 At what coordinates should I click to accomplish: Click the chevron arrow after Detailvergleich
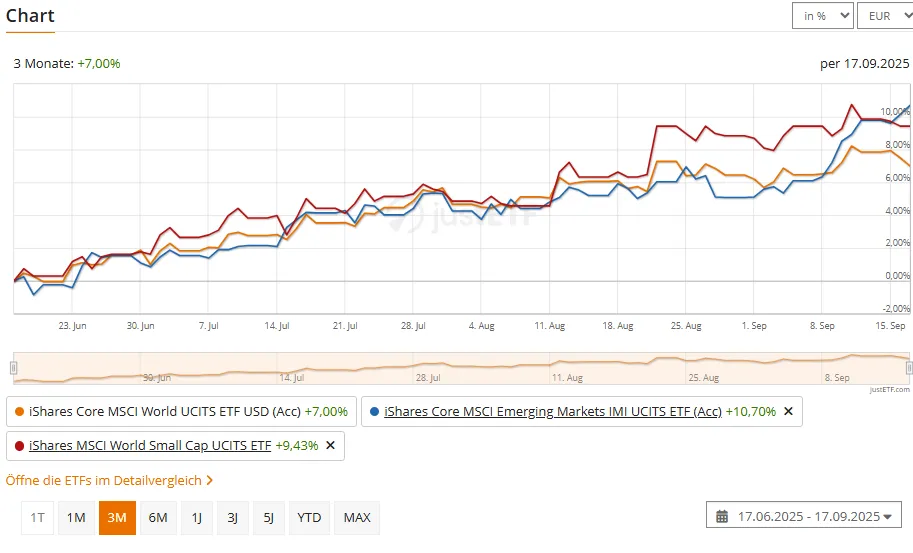tap(210, 480)
